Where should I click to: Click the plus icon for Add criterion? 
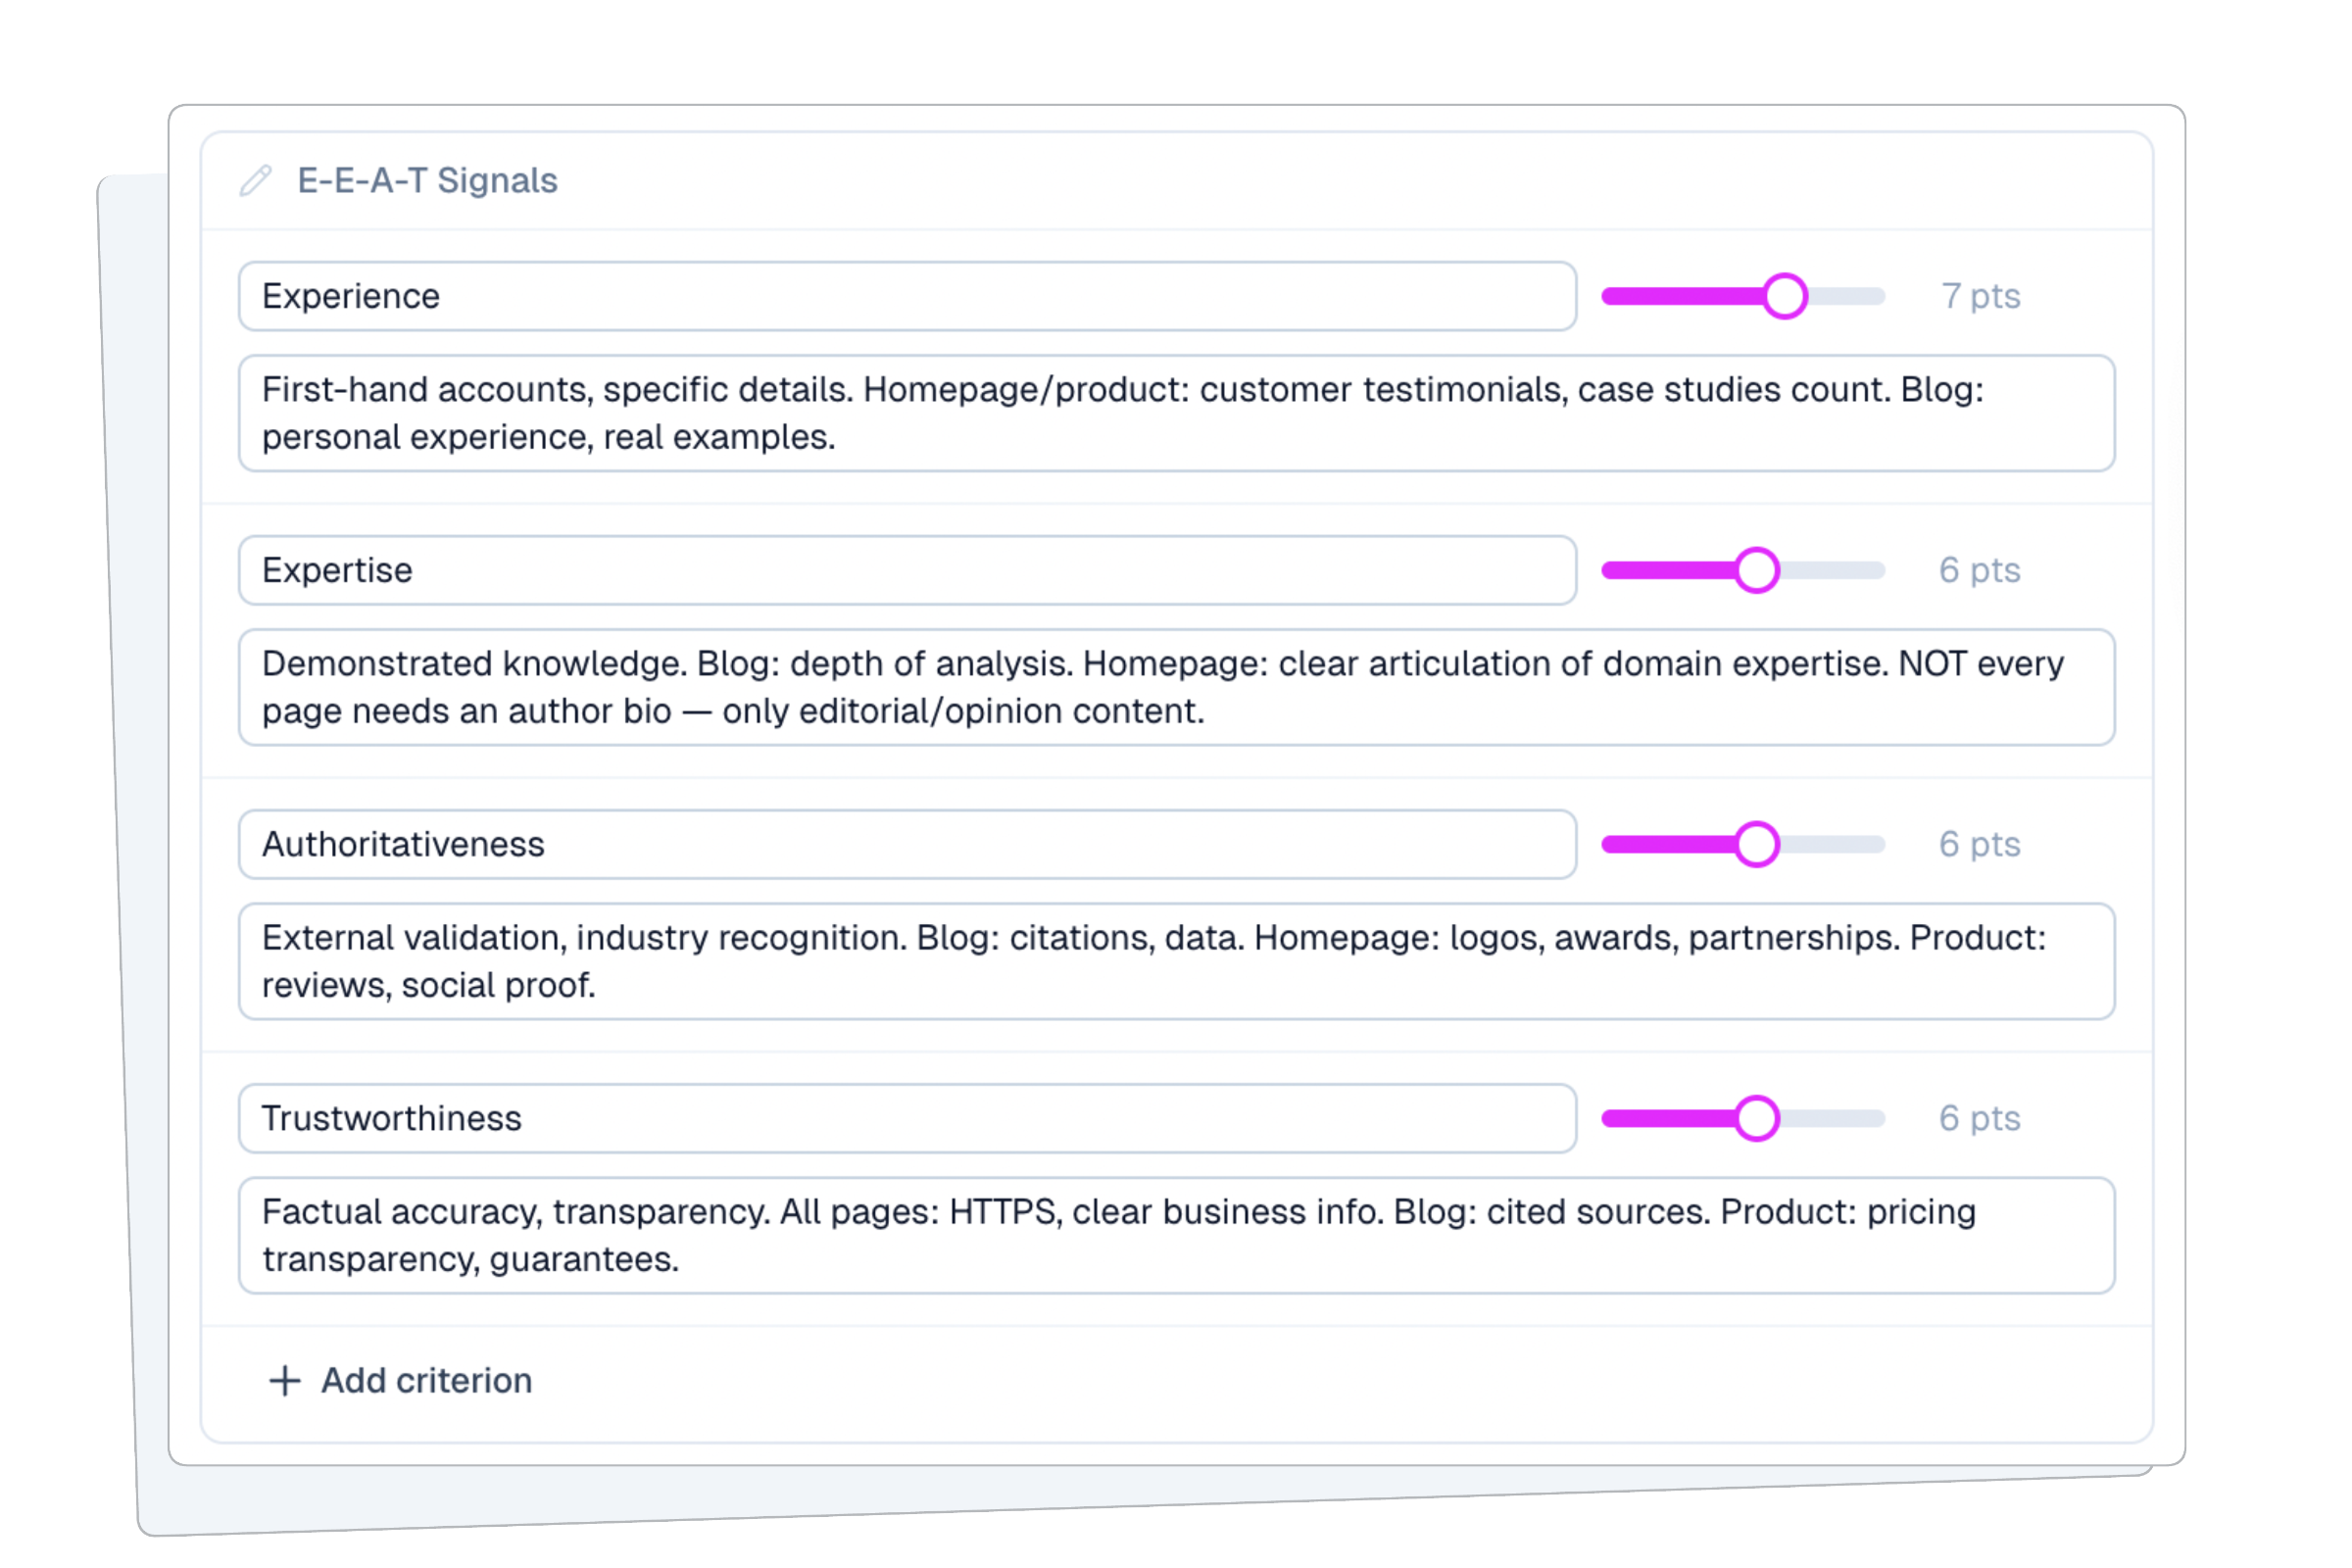(x=285, y=1381)
